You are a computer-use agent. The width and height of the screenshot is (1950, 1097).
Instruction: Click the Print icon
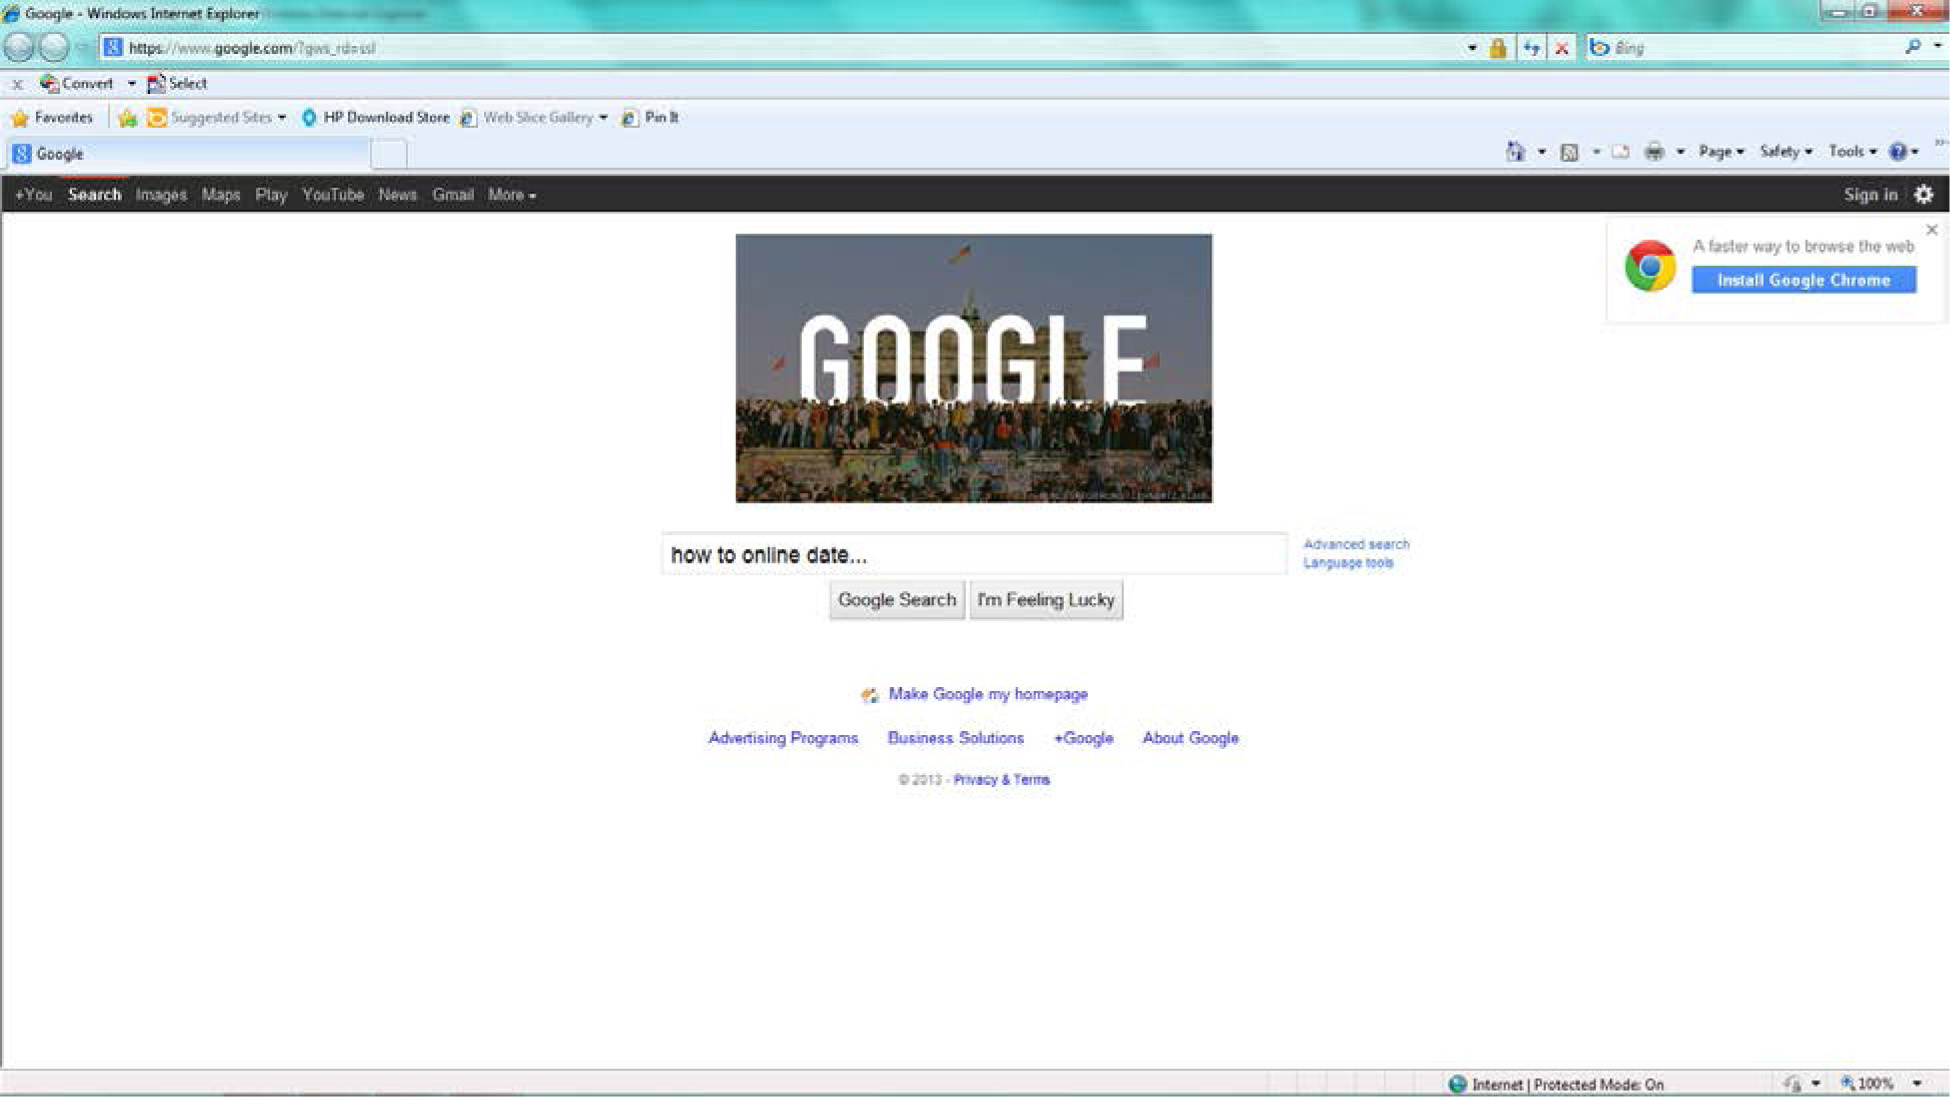point(1654,152)
